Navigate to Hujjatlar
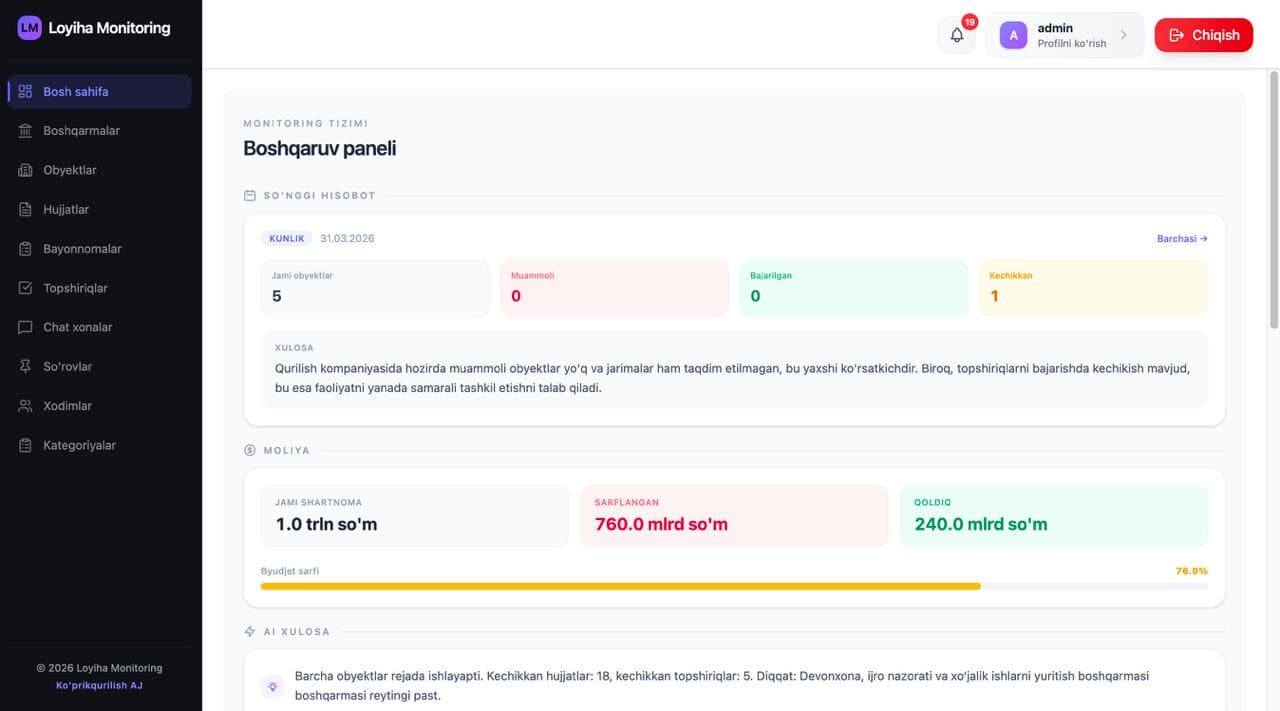Image resolution: width=1280 pixels, height=711 pixels. coord(99,209)
